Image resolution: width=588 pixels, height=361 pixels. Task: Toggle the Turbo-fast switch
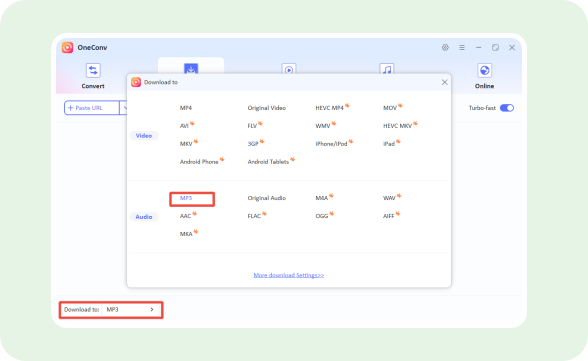tap(507, 108)
